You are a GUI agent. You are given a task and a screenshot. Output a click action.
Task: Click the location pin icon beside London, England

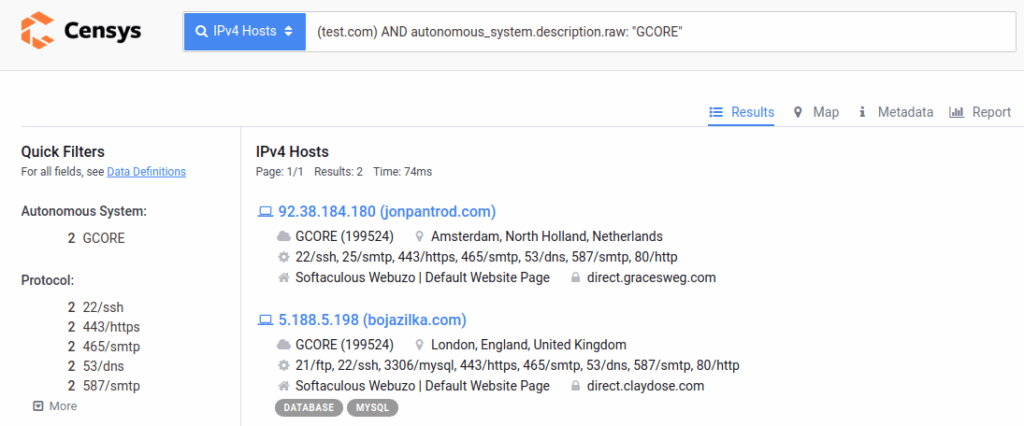420,345
